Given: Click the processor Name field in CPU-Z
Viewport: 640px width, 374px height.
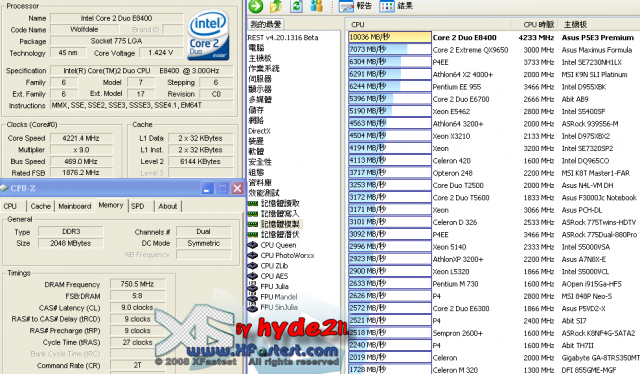Looking at the screenshot, I should 116,18.
